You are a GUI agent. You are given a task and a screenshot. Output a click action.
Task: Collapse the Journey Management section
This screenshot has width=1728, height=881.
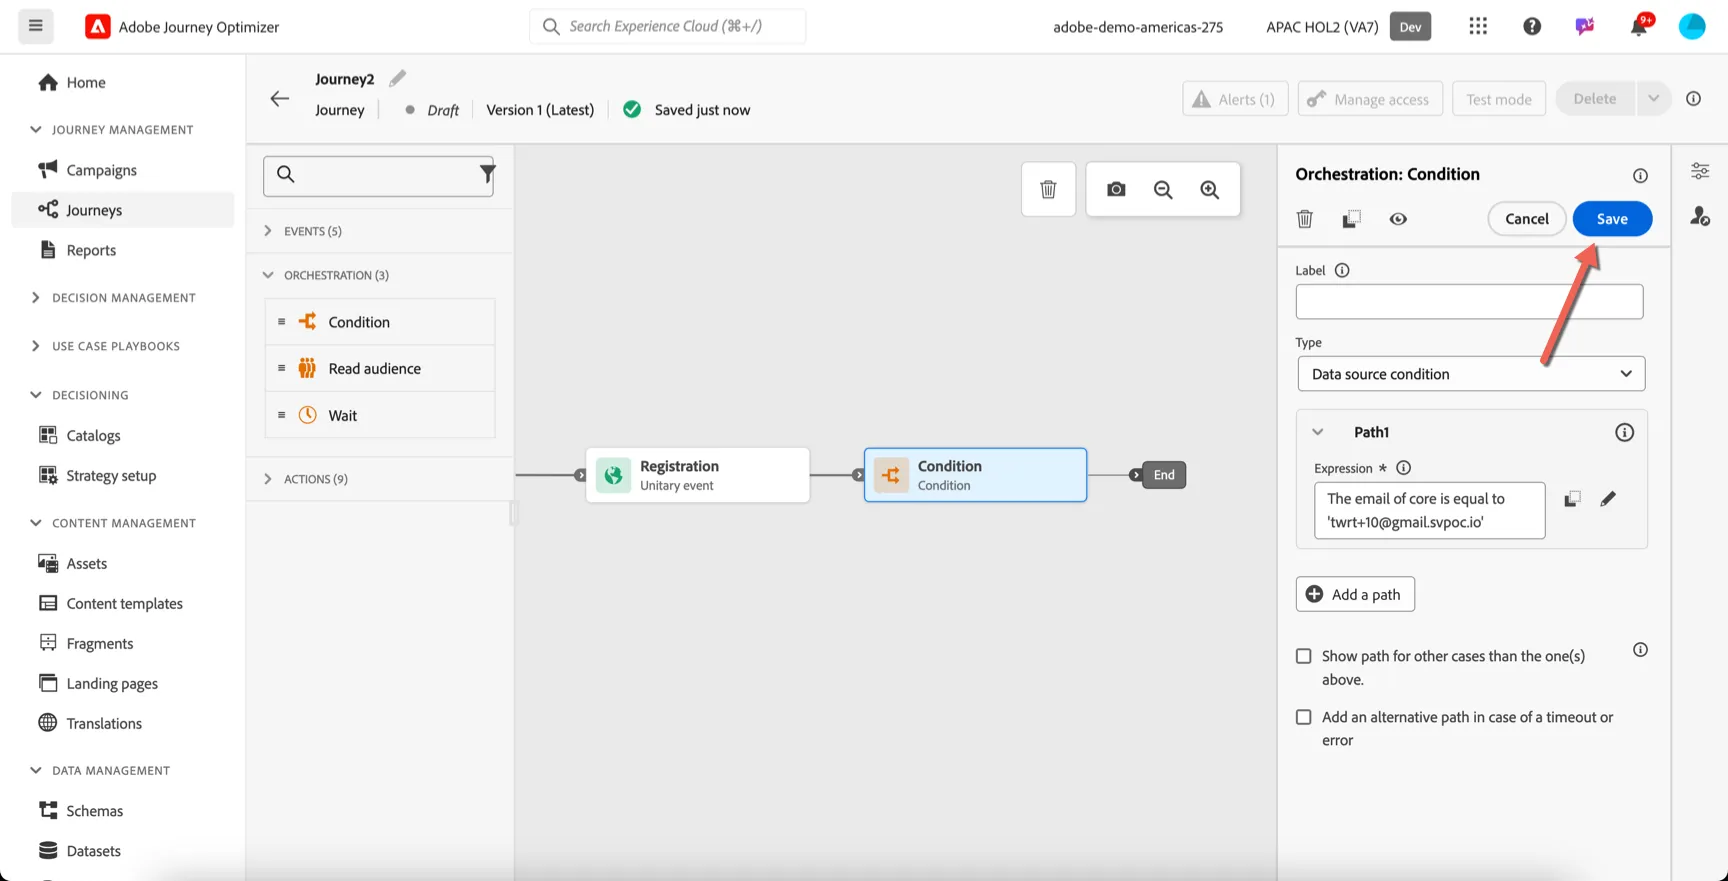[x=36, y=129]
